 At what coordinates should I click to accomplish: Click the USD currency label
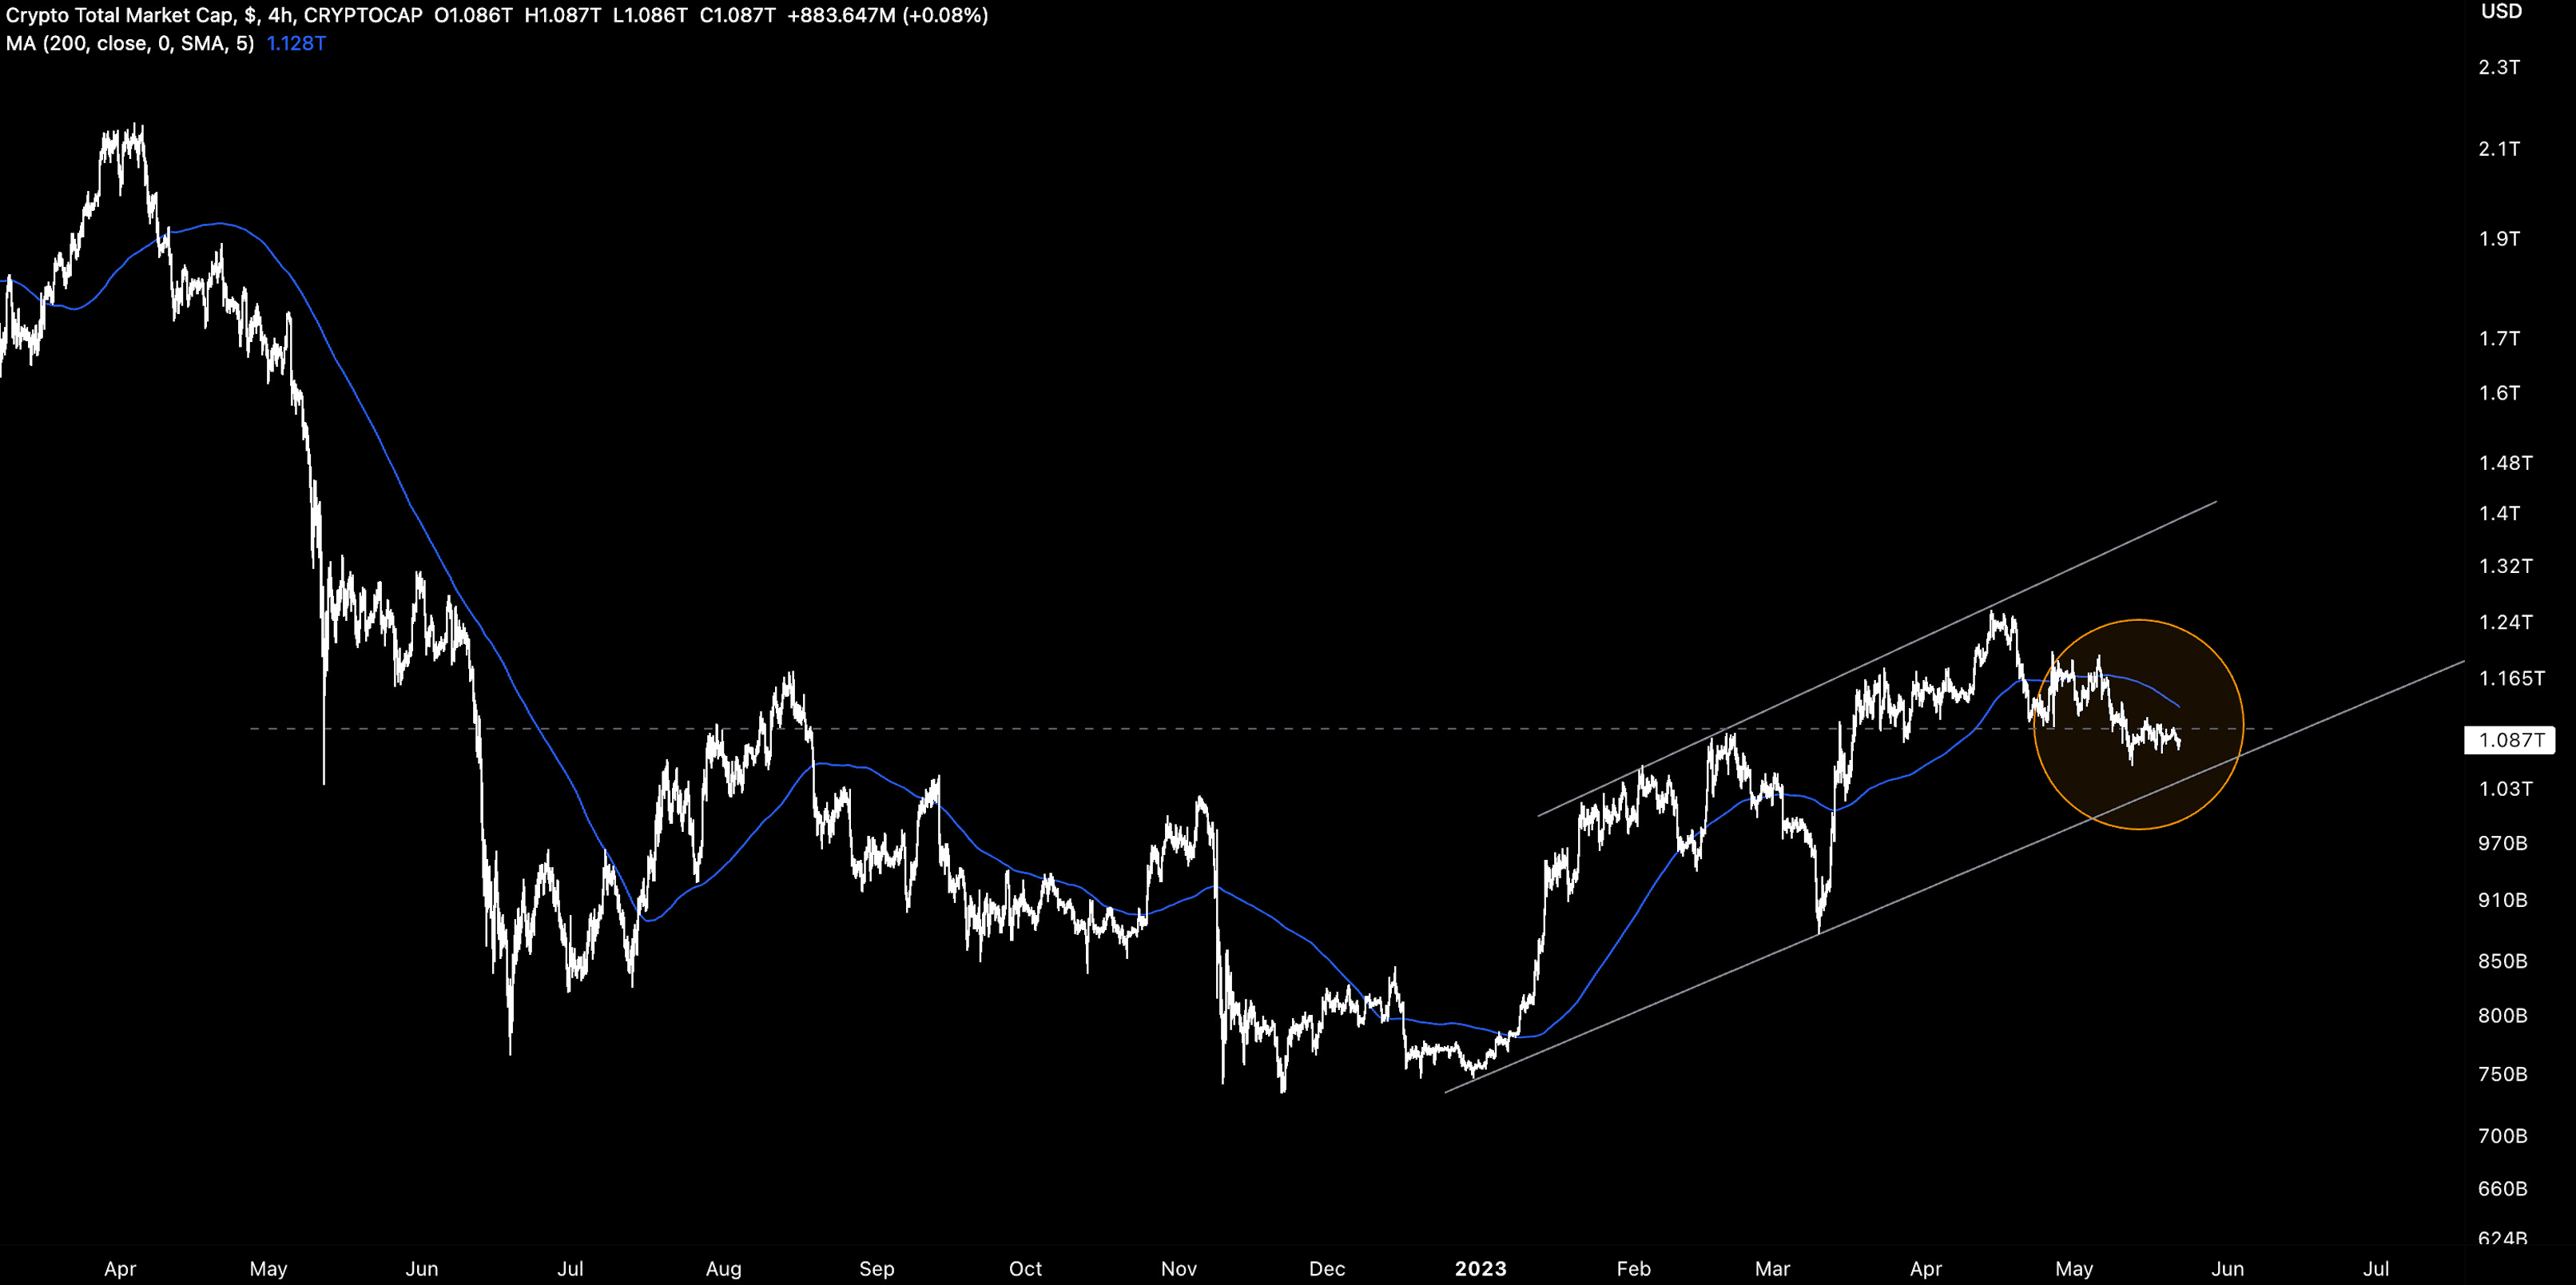click(2501, 11)
